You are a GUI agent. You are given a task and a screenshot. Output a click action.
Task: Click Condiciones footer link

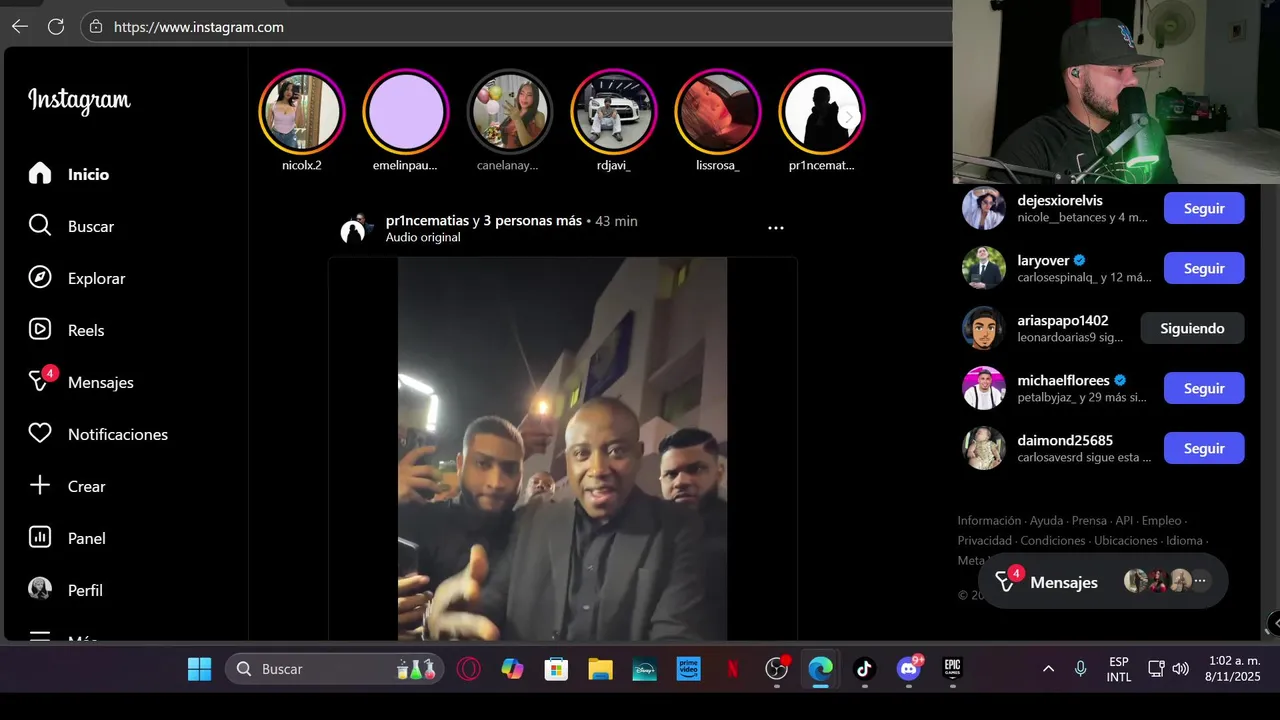(x=1053, y=541)
